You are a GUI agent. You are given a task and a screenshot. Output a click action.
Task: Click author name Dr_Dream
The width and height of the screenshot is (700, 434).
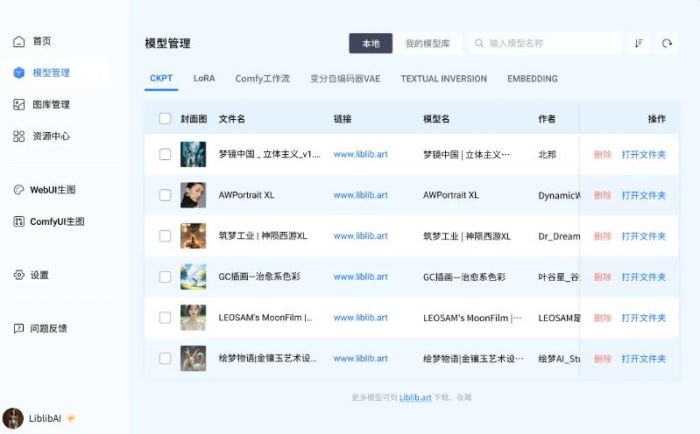(559, 236)
